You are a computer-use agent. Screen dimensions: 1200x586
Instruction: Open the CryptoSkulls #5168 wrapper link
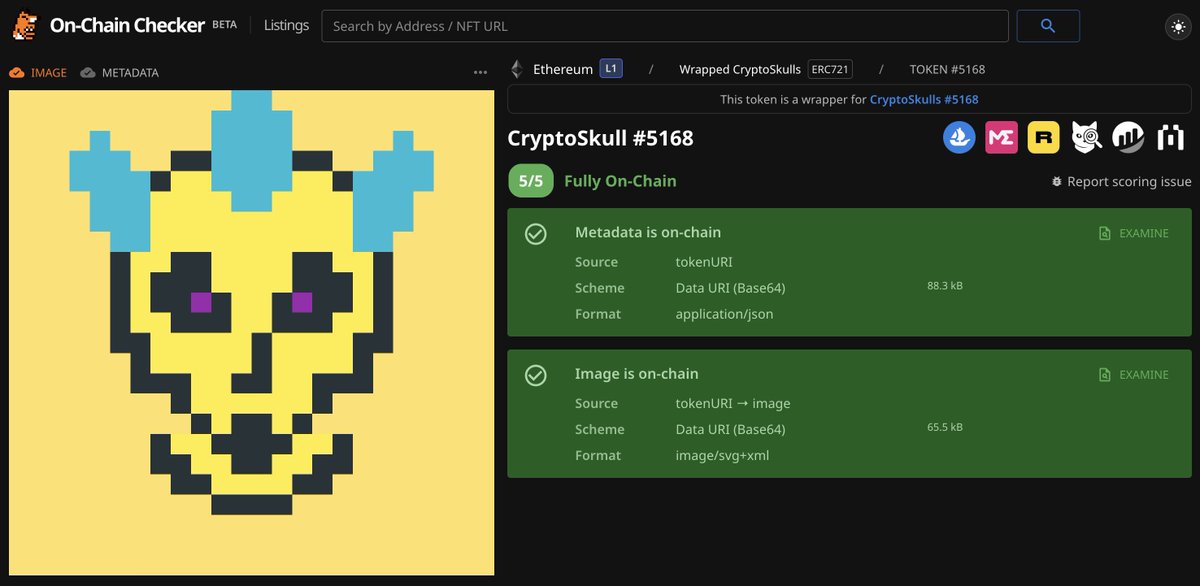tap(924, 99)
